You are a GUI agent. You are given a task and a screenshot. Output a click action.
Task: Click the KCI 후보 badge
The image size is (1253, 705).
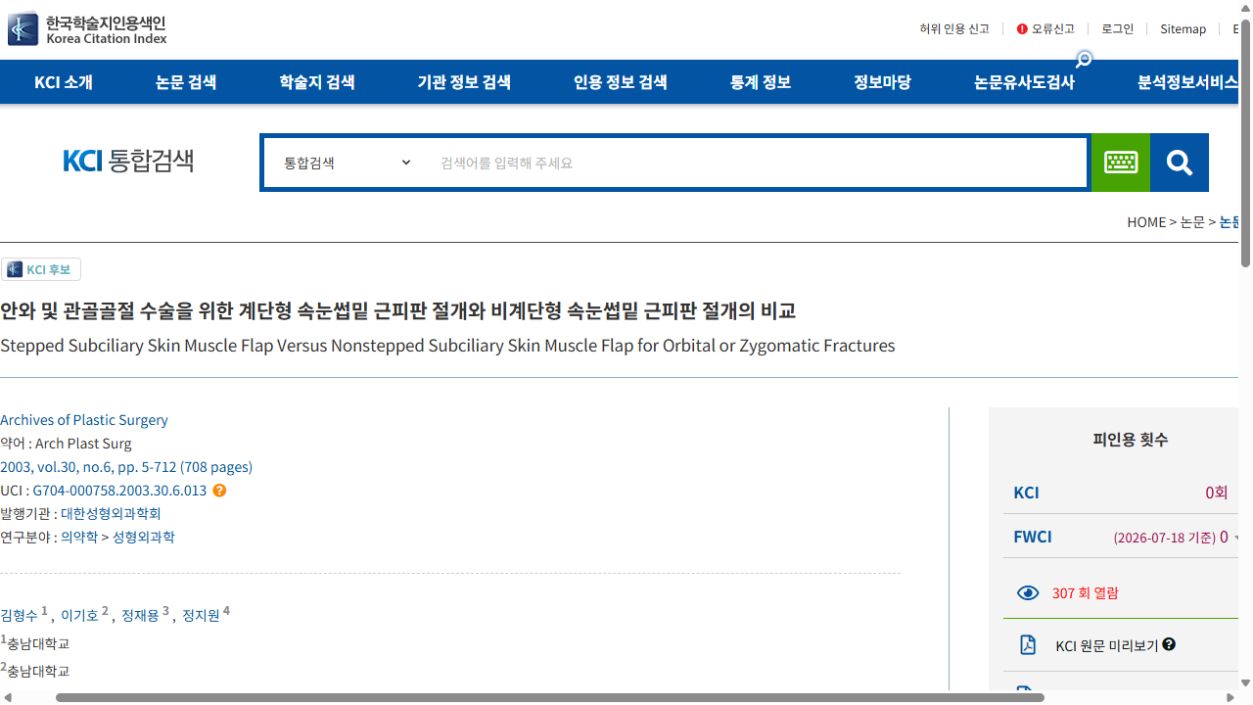coord(41,269)
